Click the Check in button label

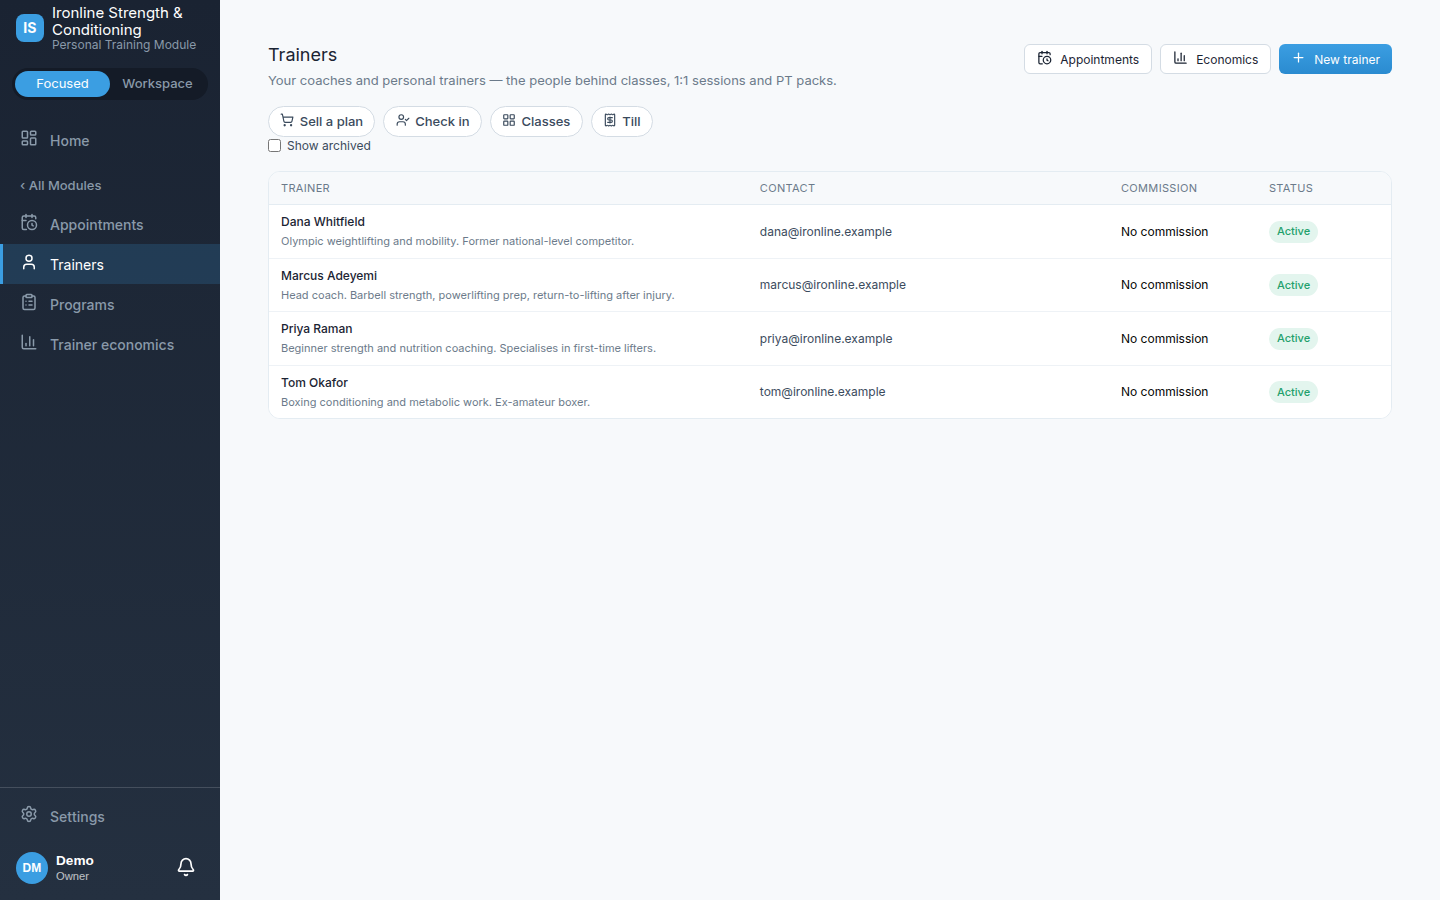442,122
